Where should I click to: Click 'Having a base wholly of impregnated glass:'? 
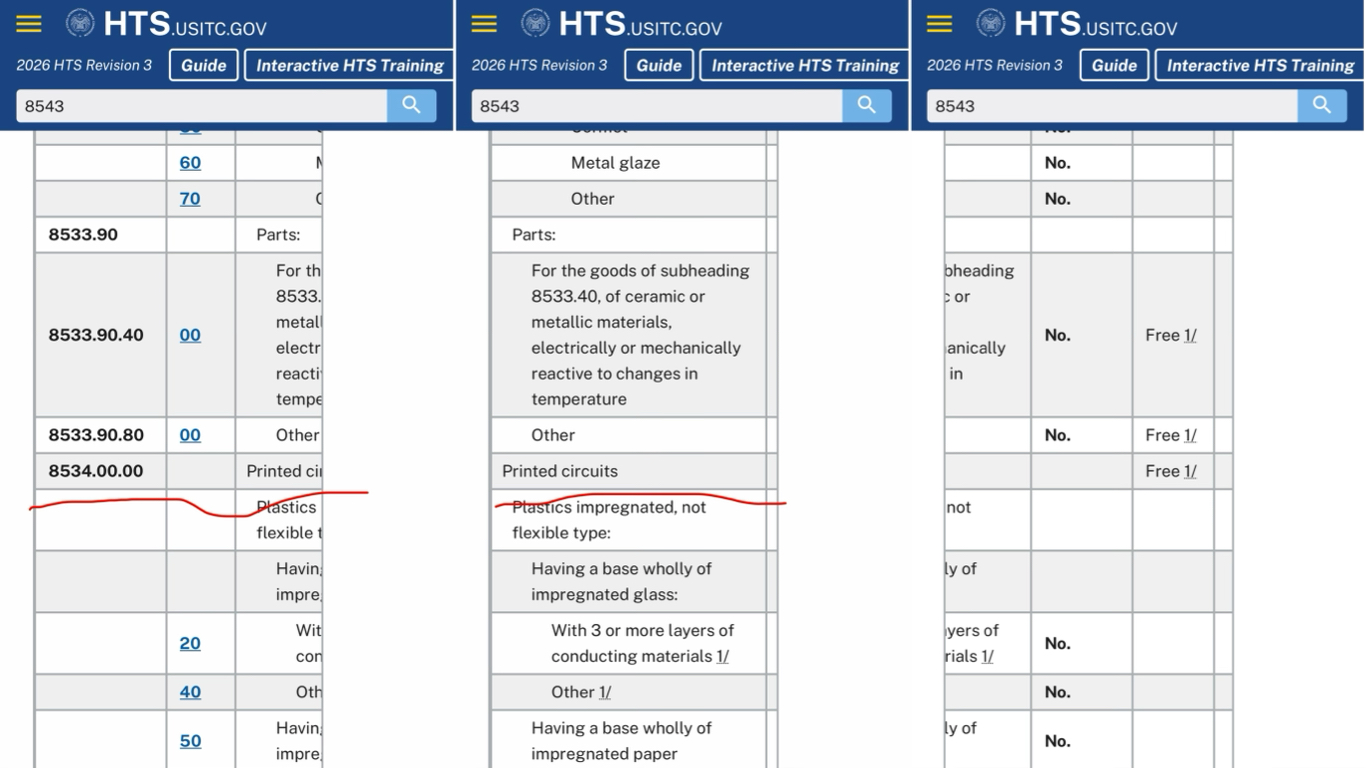click(629, 581)
